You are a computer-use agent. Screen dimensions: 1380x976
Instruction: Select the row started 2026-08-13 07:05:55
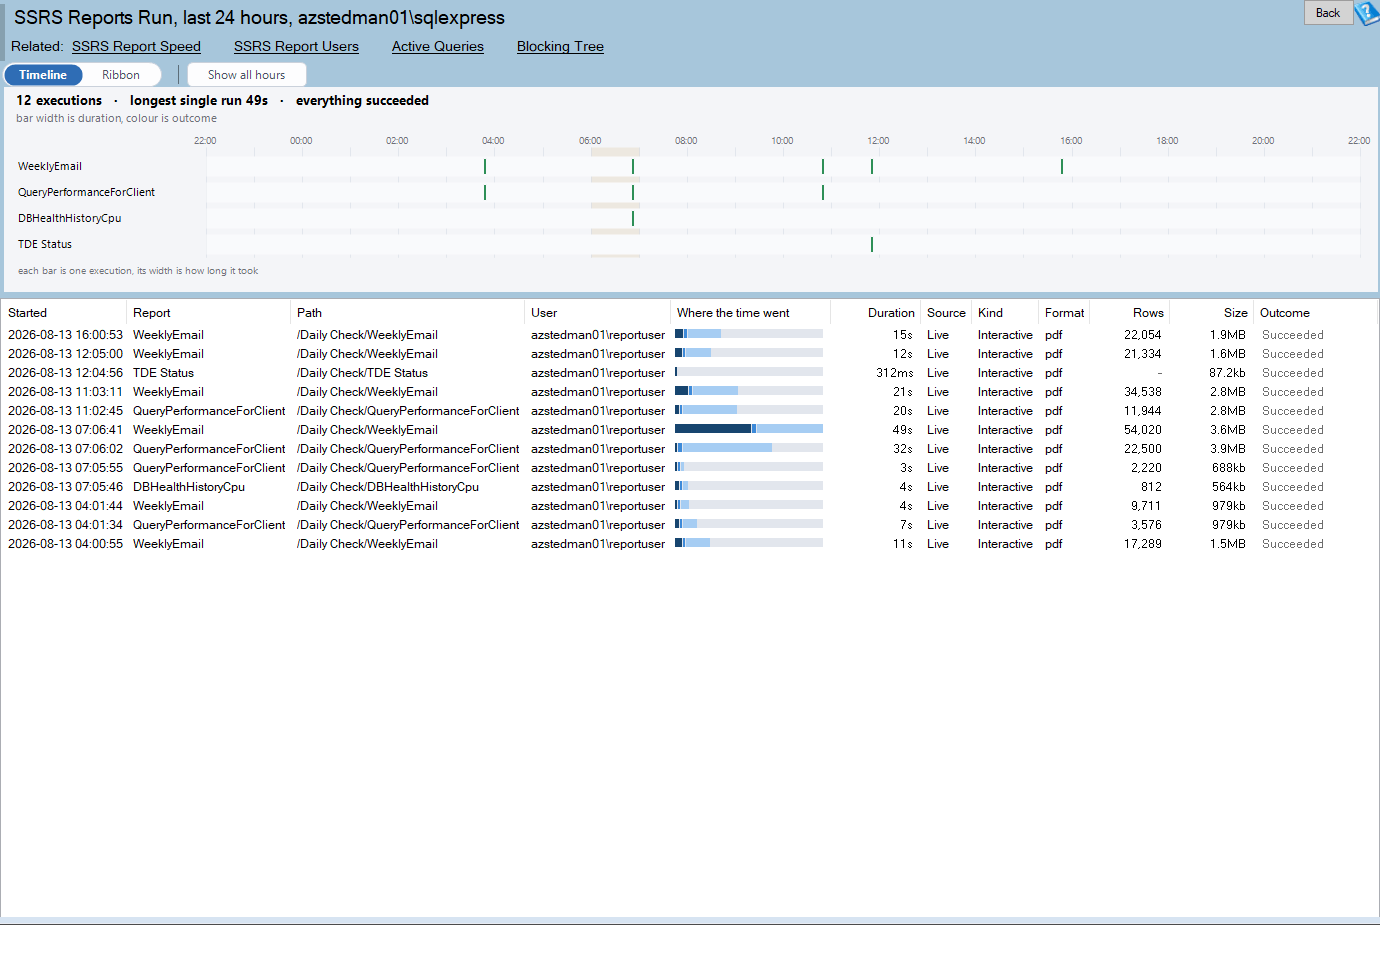coord(690,468)
